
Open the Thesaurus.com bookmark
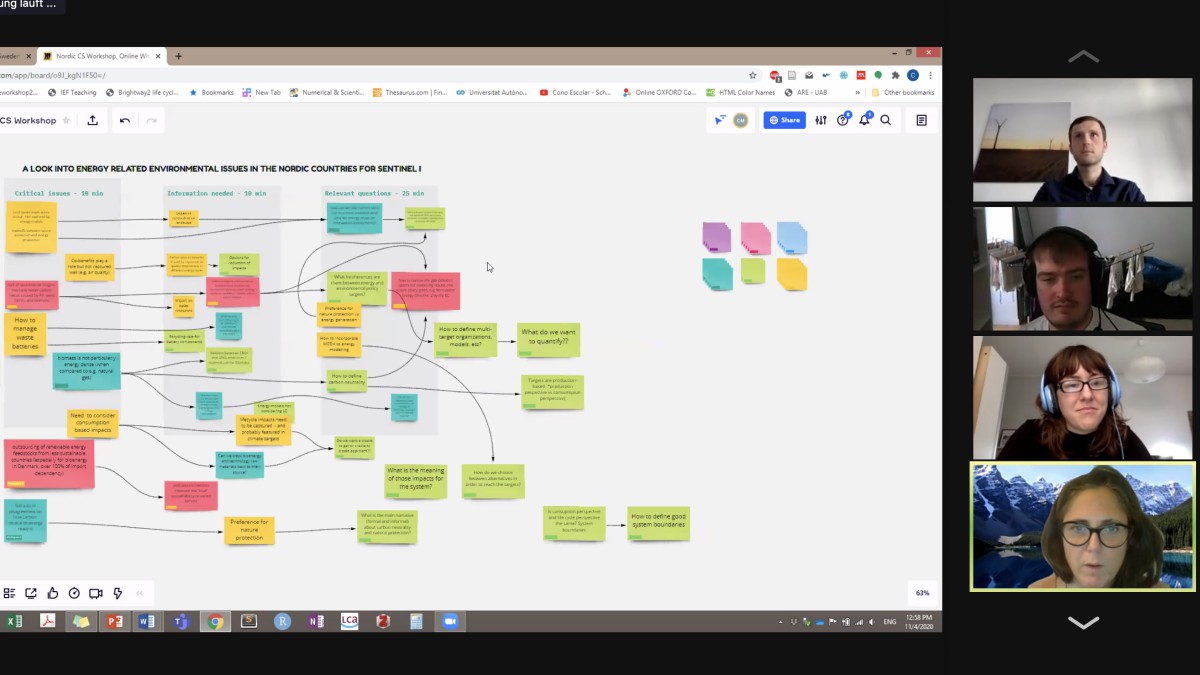coord(410,92)
